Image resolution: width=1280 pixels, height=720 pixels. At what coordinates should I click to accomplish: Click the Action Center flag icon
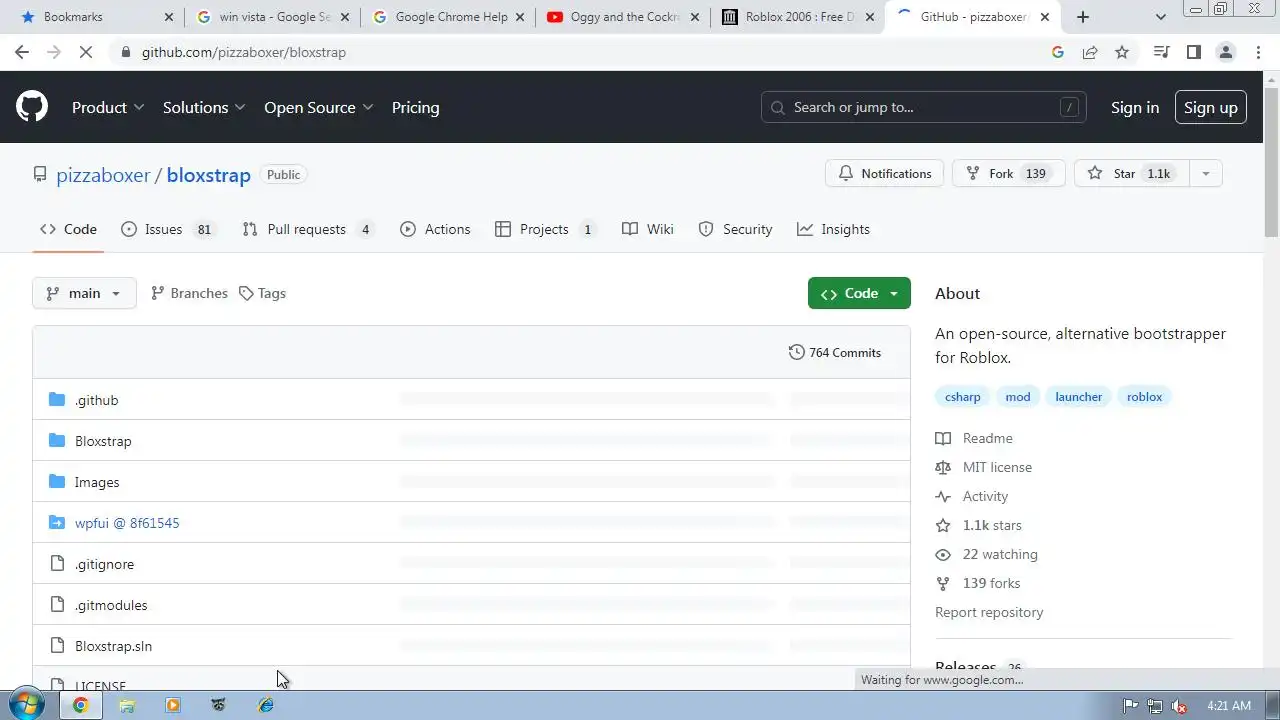[1131, 705]
